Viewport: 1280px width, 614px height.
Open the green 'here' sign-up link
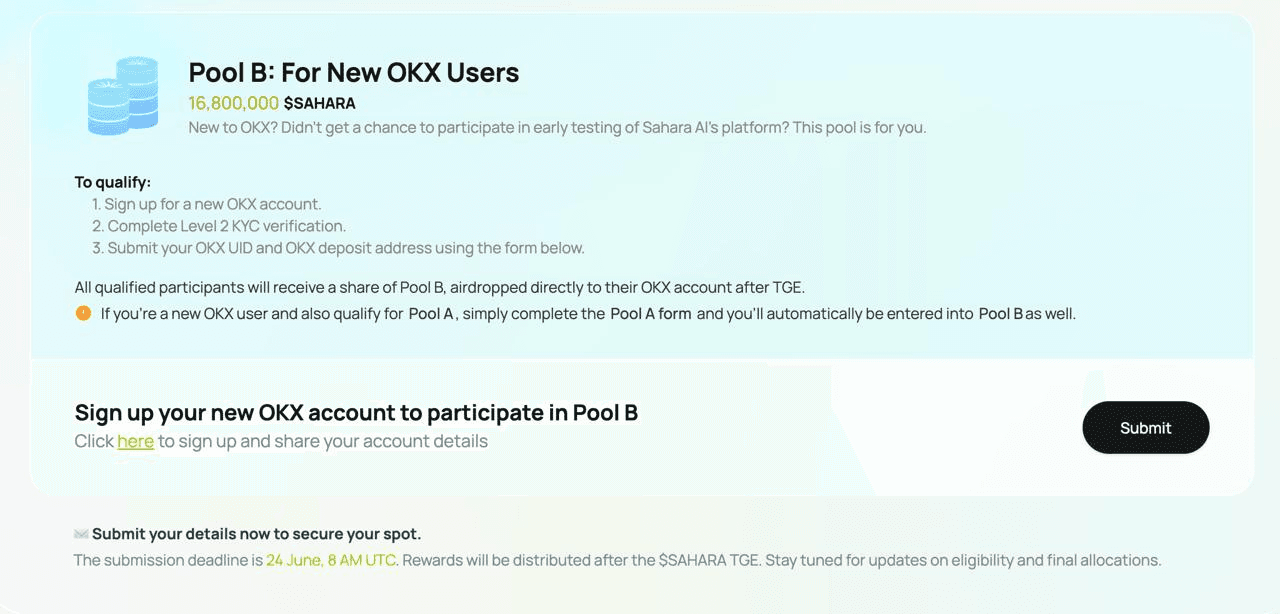coord(135,441)
